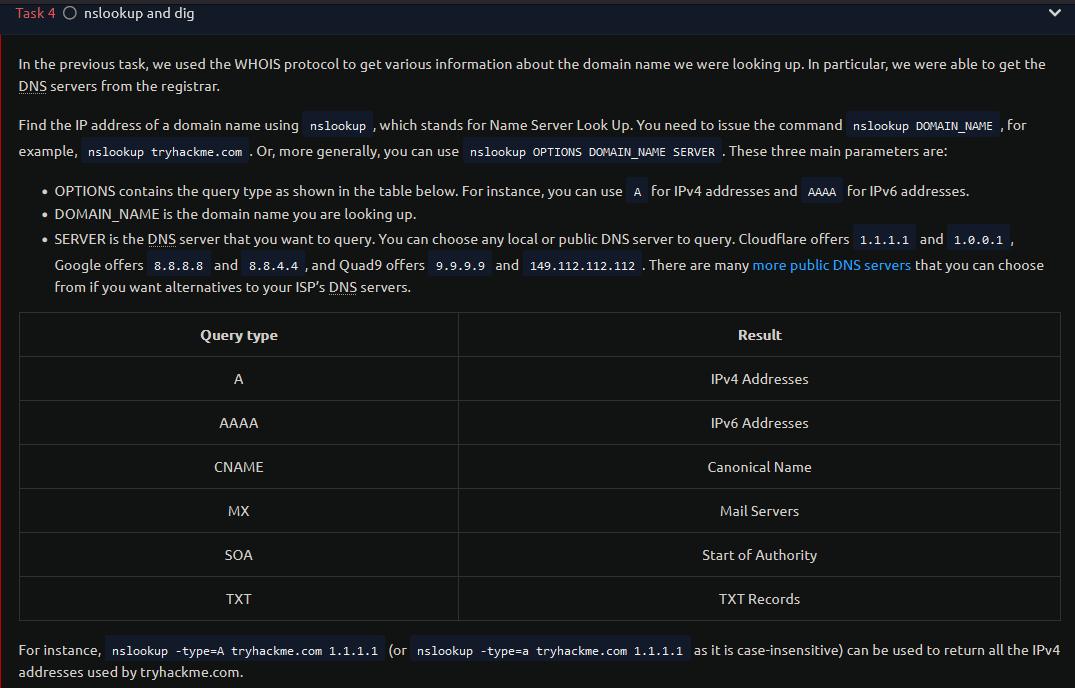Screen dimensions: 1075x688
Task: Select the 1.1.1.1 Cloudflare address
Action: (x=884, y=239)
